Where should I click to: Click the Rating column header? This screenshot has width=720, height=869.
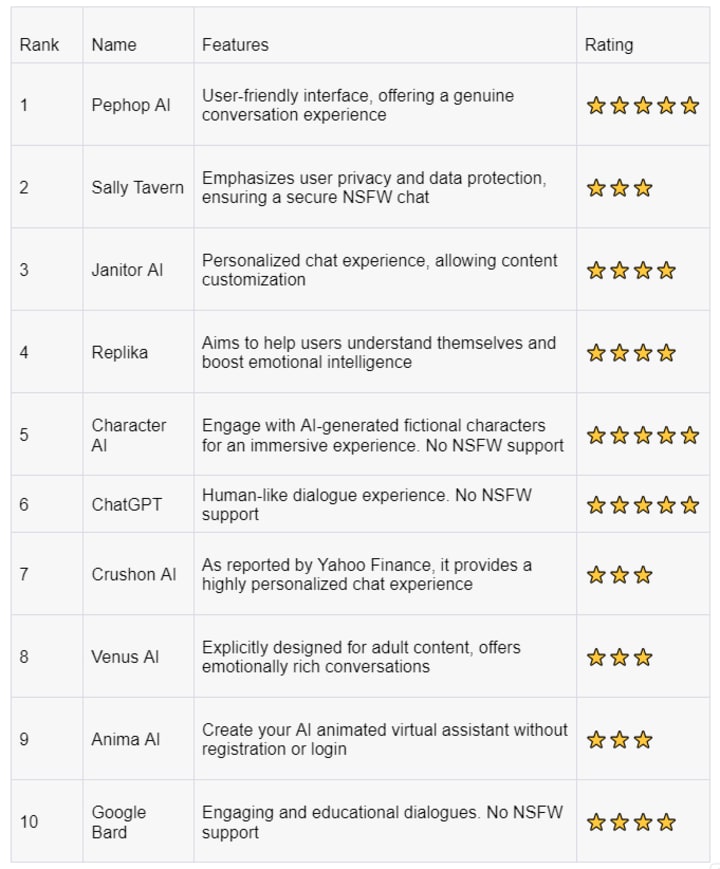[x=609, y=44]
